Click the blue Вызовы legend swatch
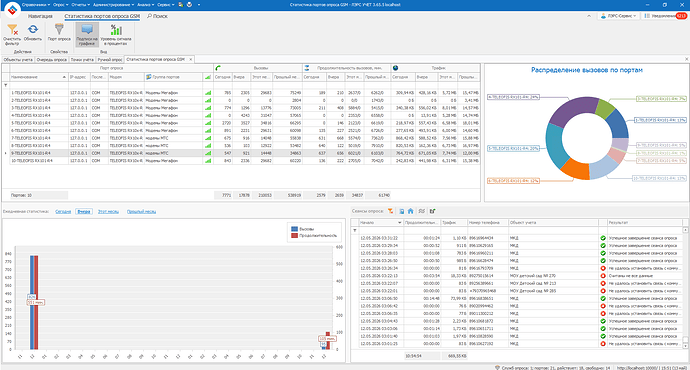The image size is (690, 370). pyautogui.click(x=294, y=229)
